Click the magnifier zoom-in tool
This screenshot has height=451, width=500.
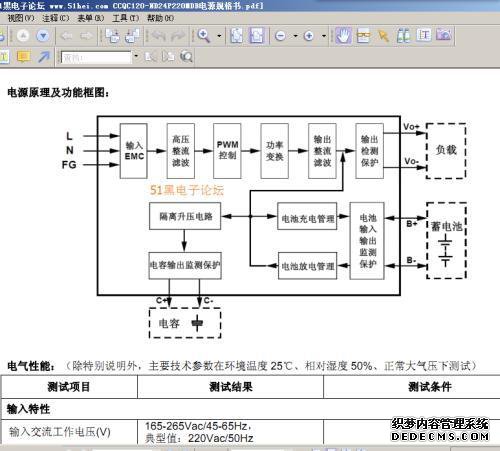tap(203, 35)
